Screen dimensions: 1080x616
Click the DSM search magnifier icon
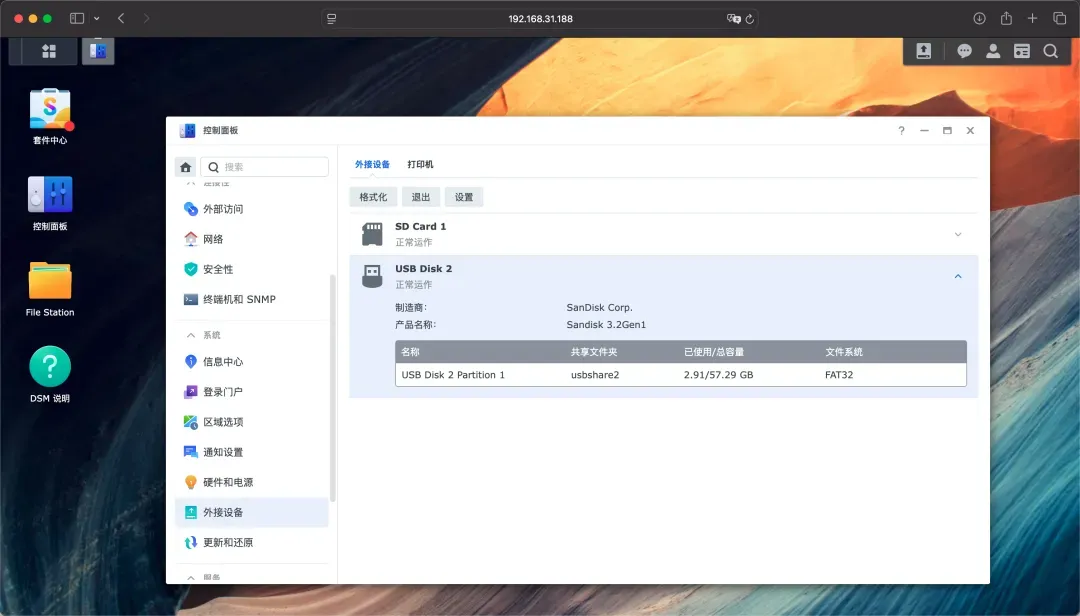click(x=1050, y=51)
